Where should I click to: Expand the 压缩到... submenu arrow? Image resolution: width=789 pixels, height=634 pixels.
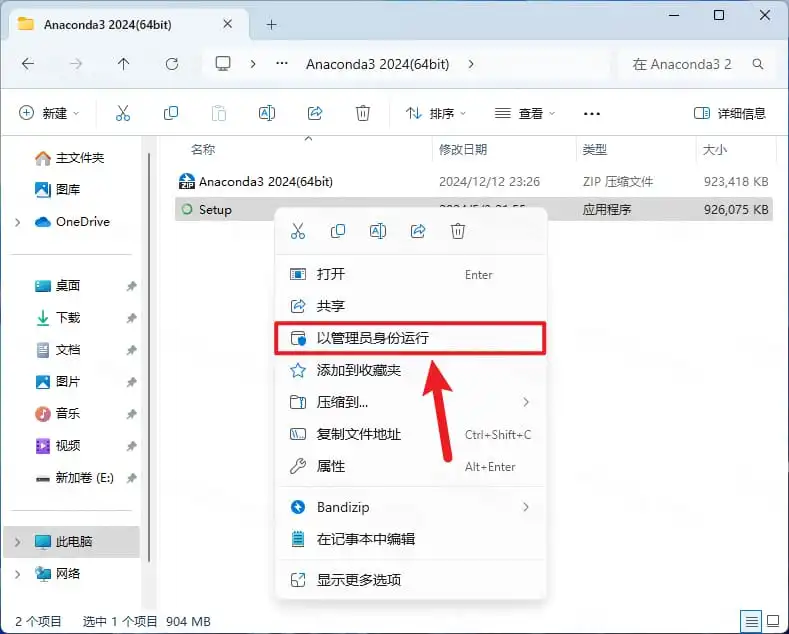click(x=526, y=402)
